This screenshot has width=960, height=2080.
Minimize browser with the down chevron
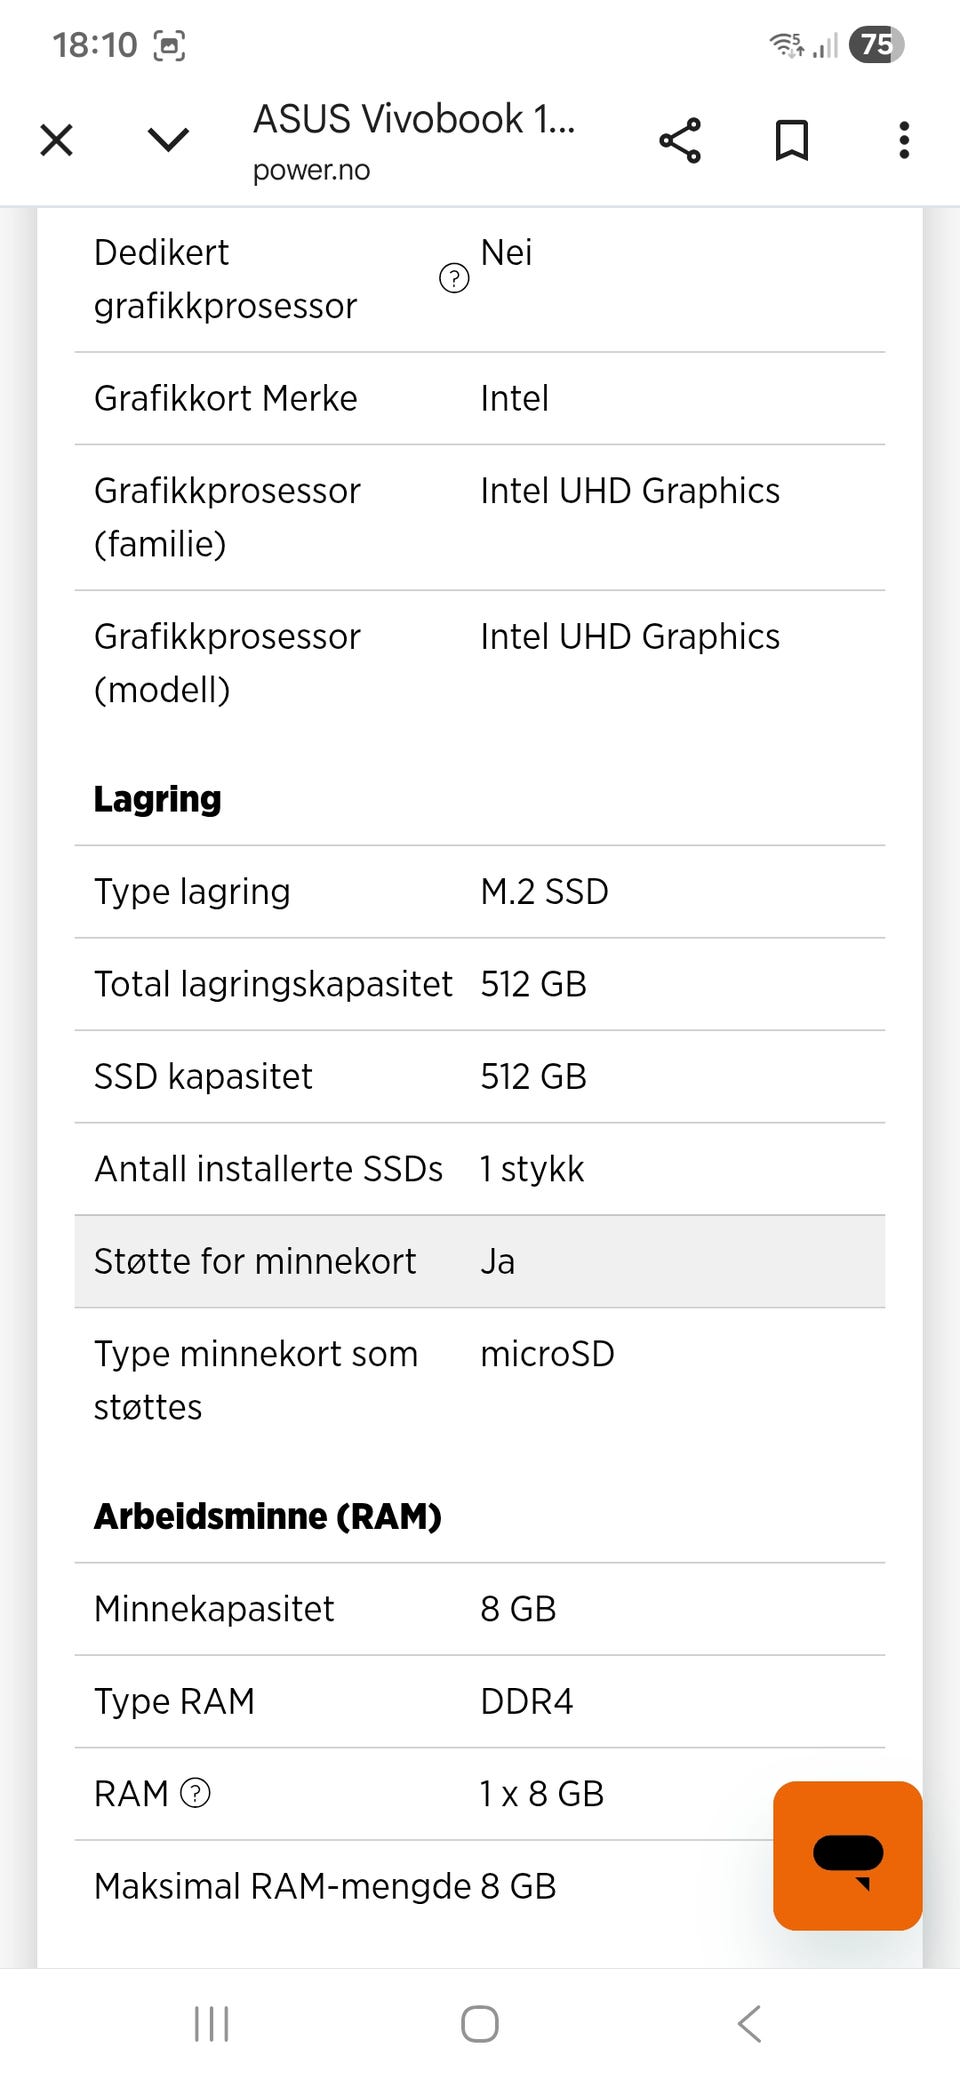click(168, 140)
